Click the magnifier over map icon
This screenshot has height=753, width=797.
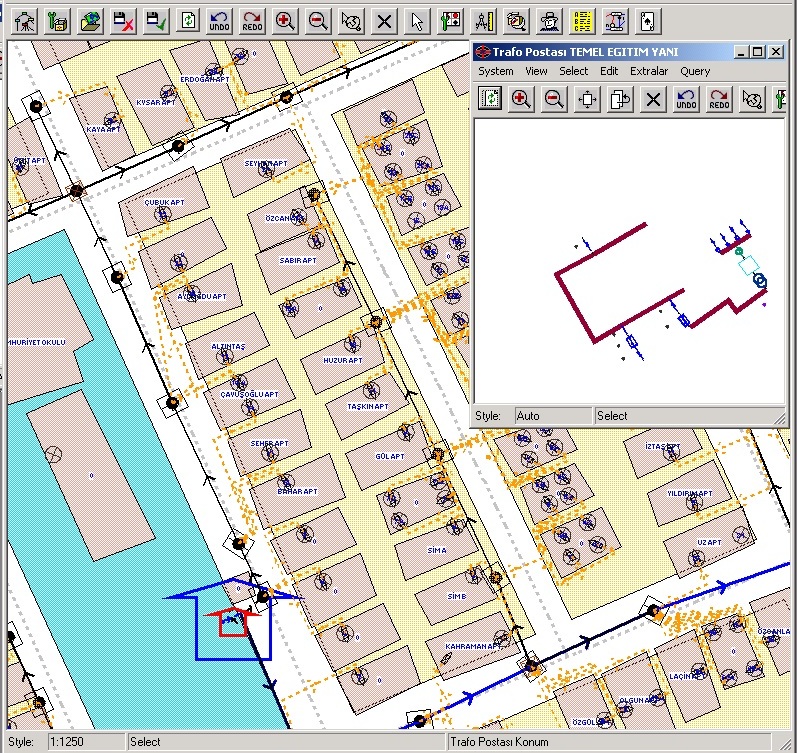tap(516, 21)
